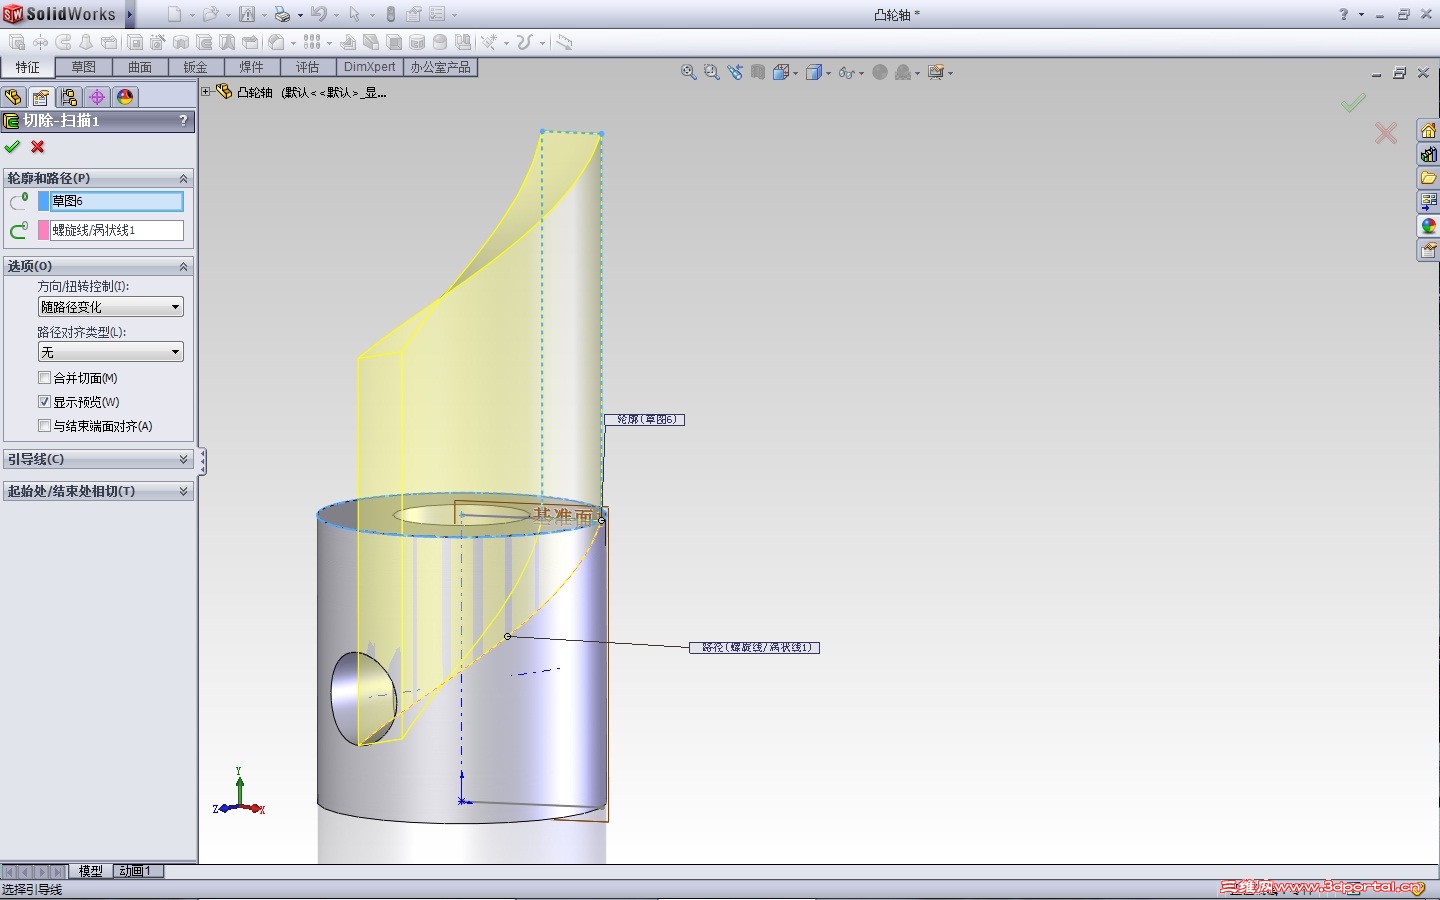The height and width of the screenshot is (900, 1440).
Task: Switch to the 曲面 tab
Action: pos(140,67)
